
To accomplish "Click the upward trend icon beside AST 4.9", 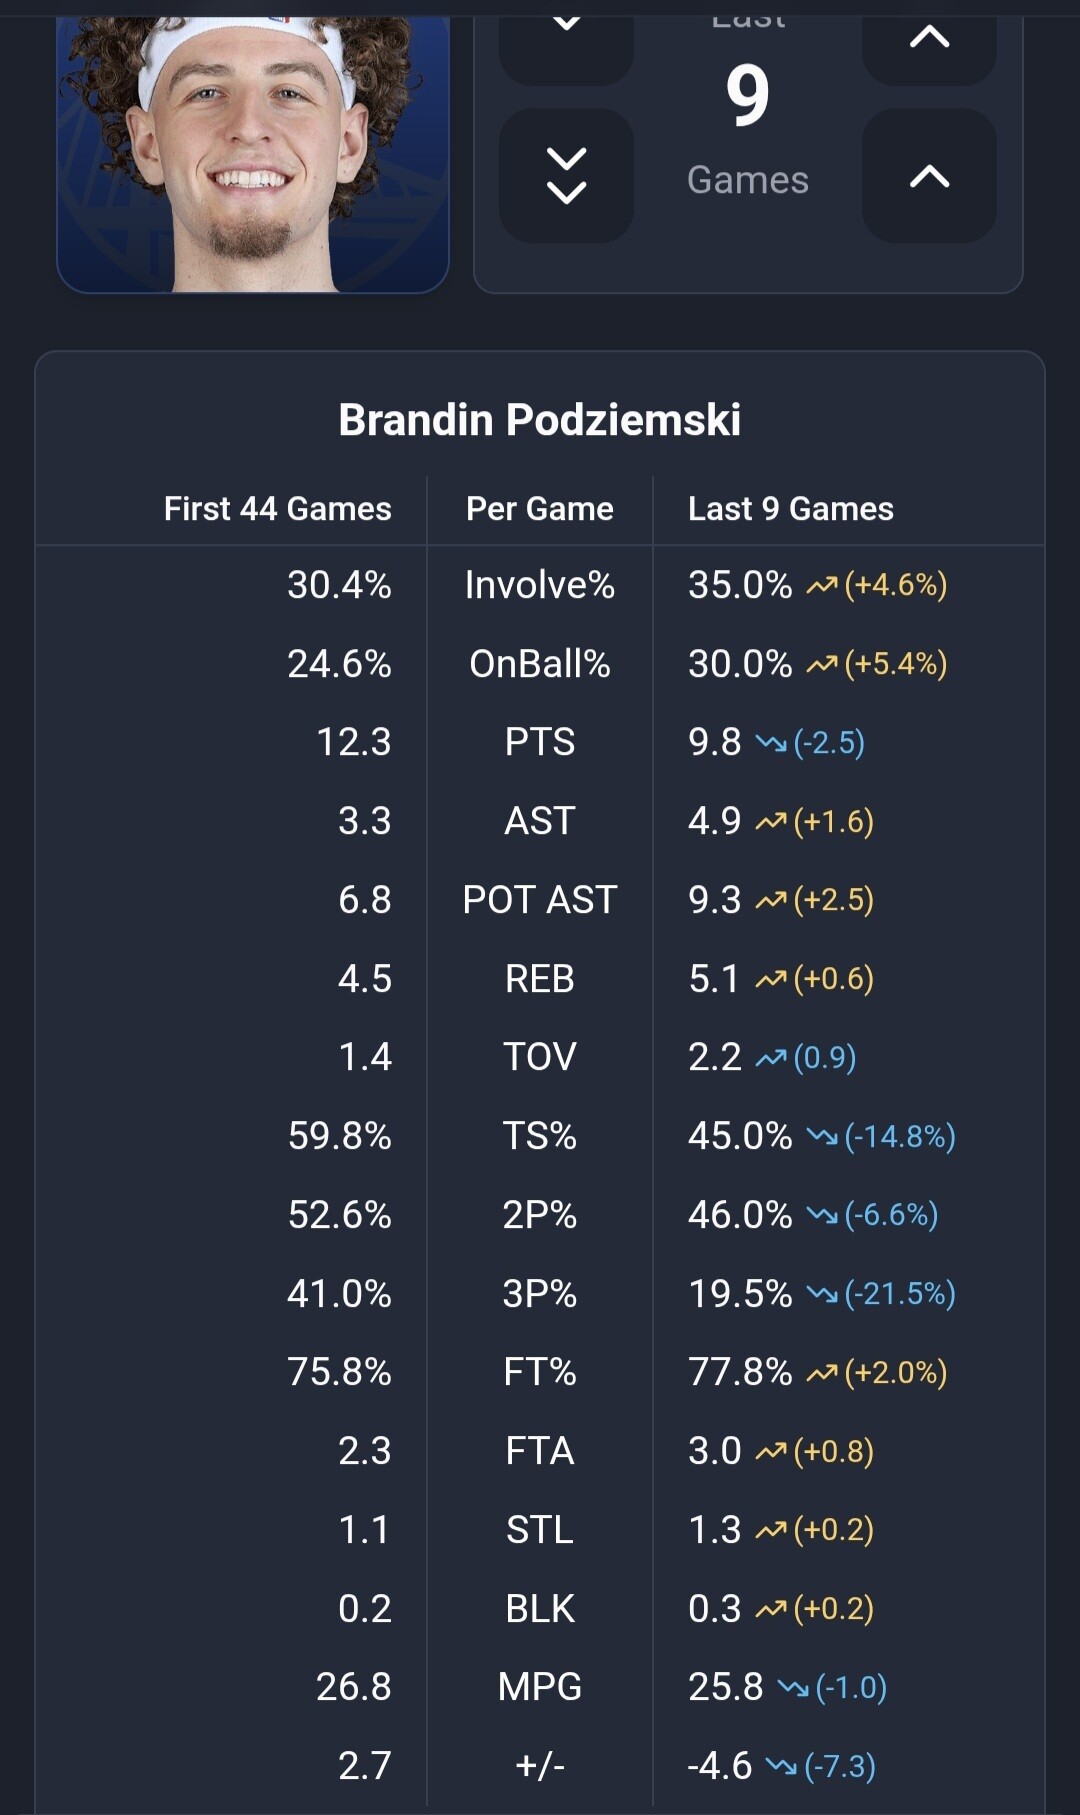I will pos(771,822).
